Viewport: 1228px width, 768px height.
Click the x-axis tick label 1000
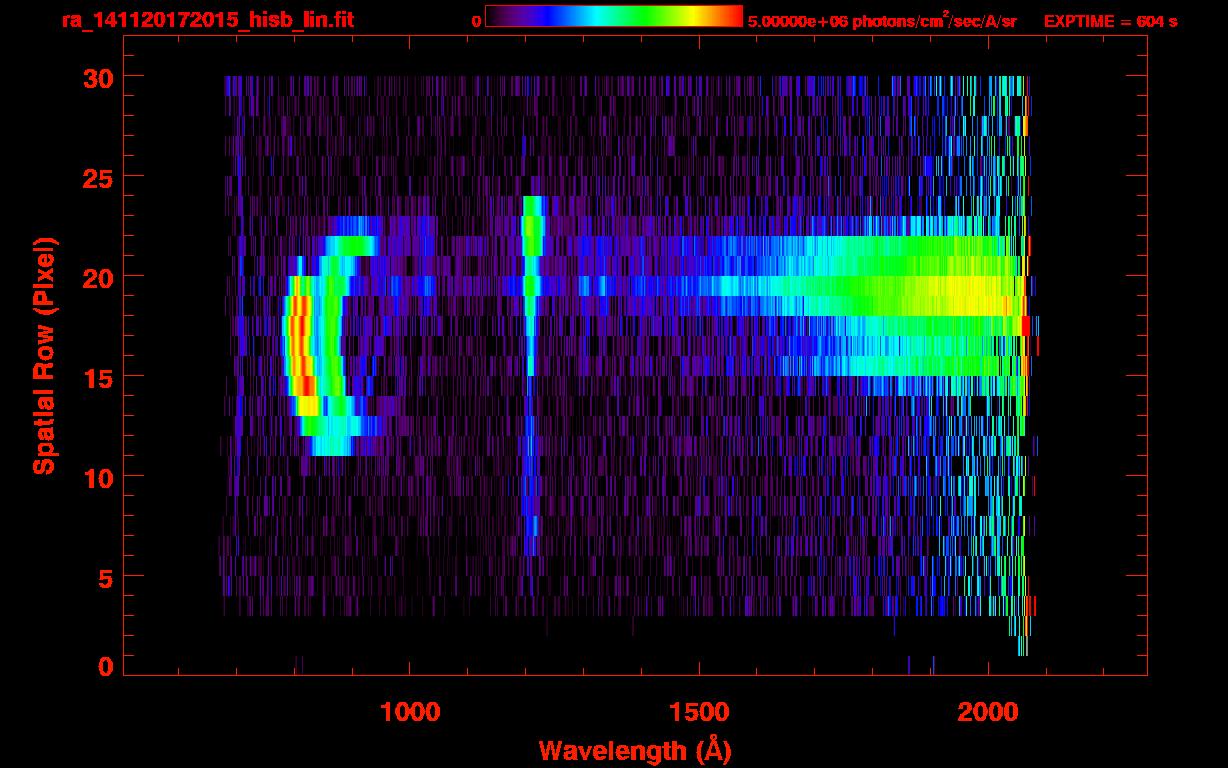pos(410,712)
